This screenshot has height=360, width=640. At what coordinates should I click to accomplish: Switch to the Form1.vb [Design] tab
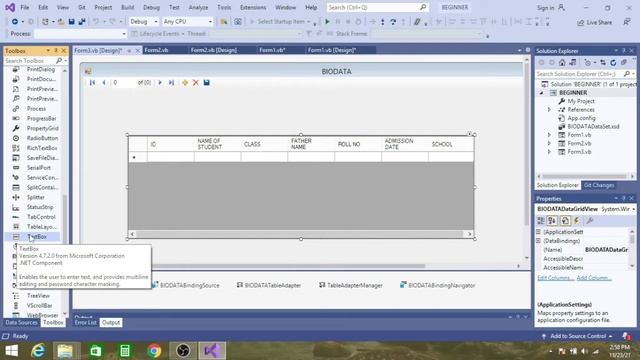click(331, 50)
